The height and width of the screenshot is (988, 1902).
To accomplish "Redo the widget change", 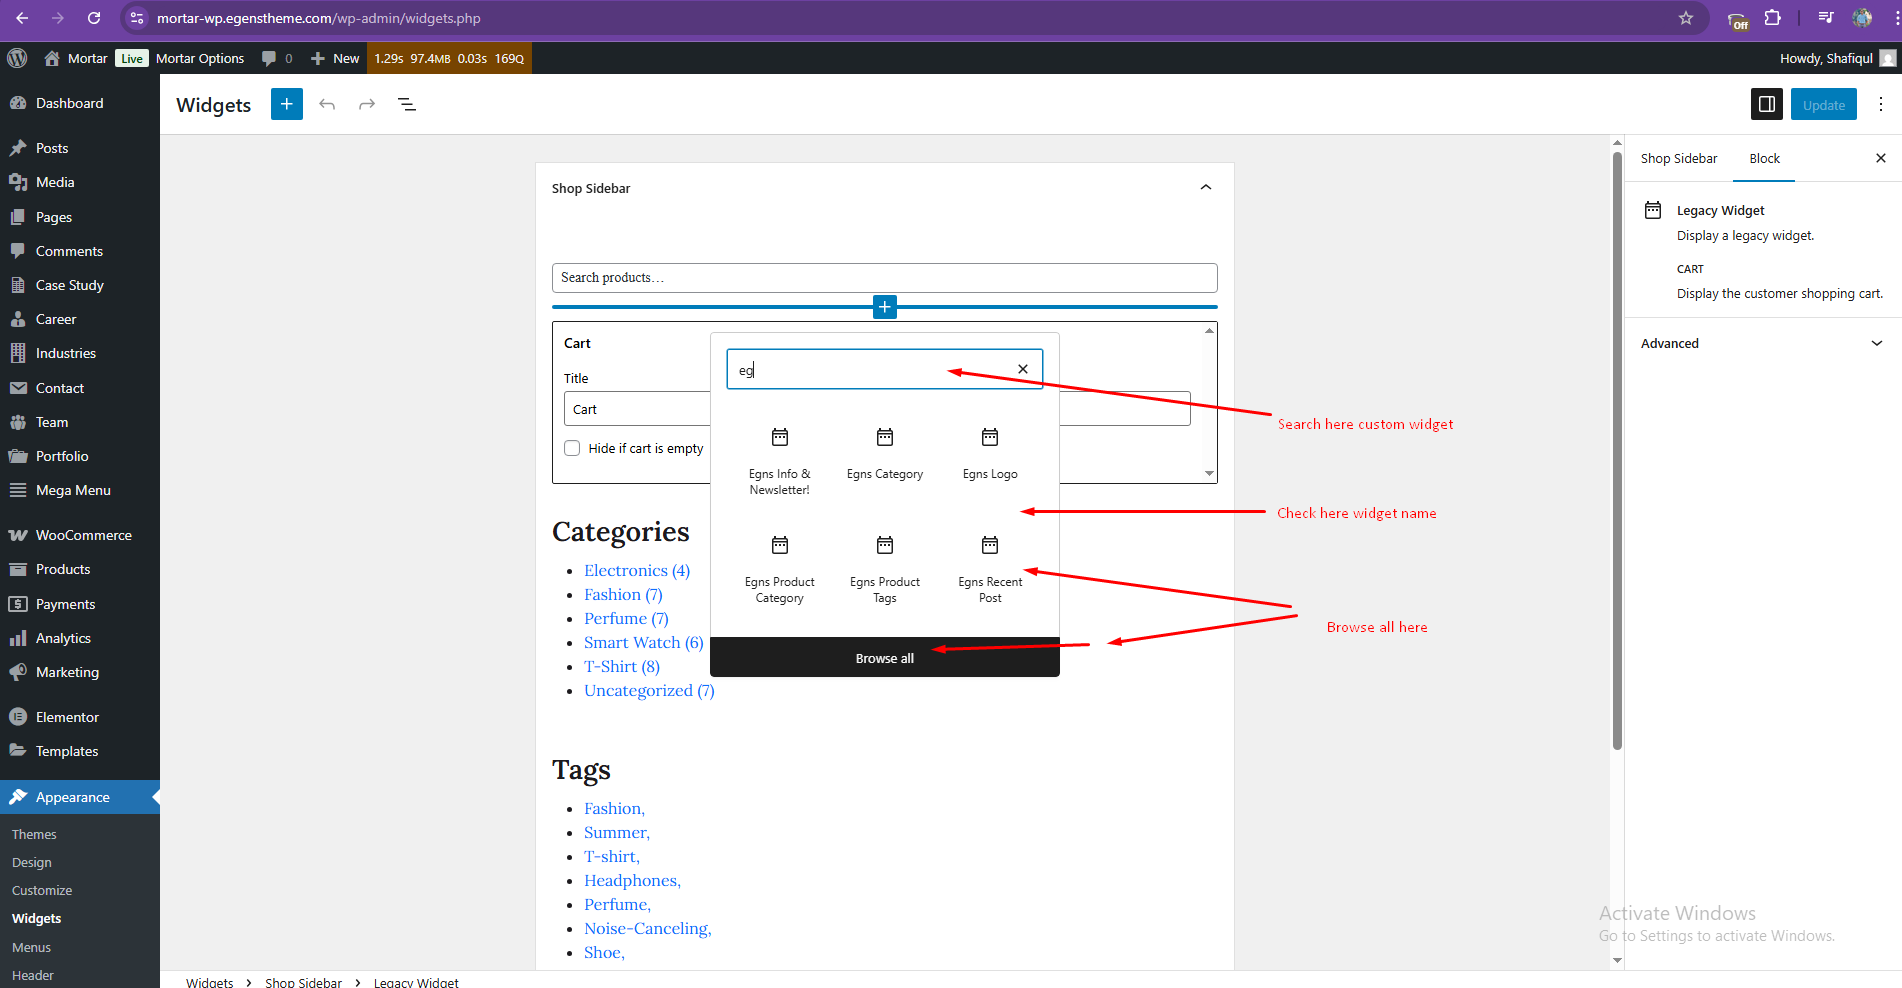I will pos(367,104).
